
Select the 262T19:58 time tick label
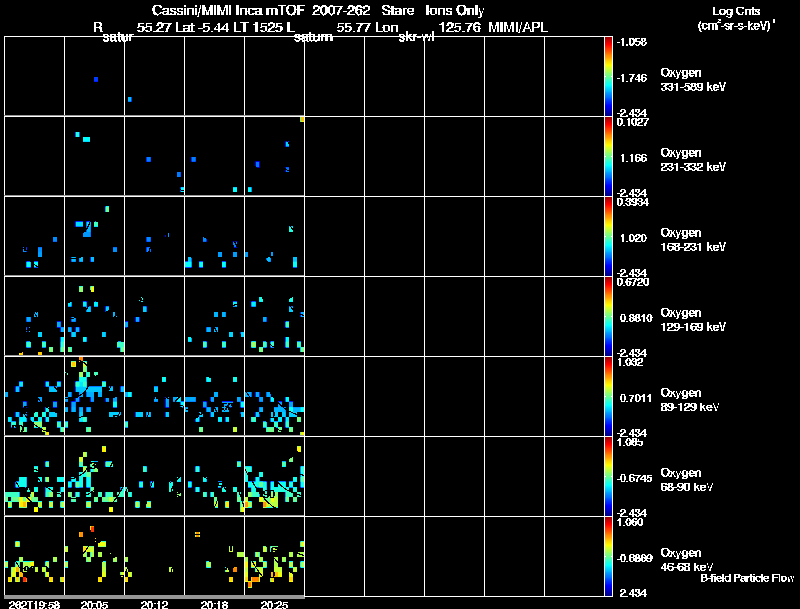[x=34, y=604]
